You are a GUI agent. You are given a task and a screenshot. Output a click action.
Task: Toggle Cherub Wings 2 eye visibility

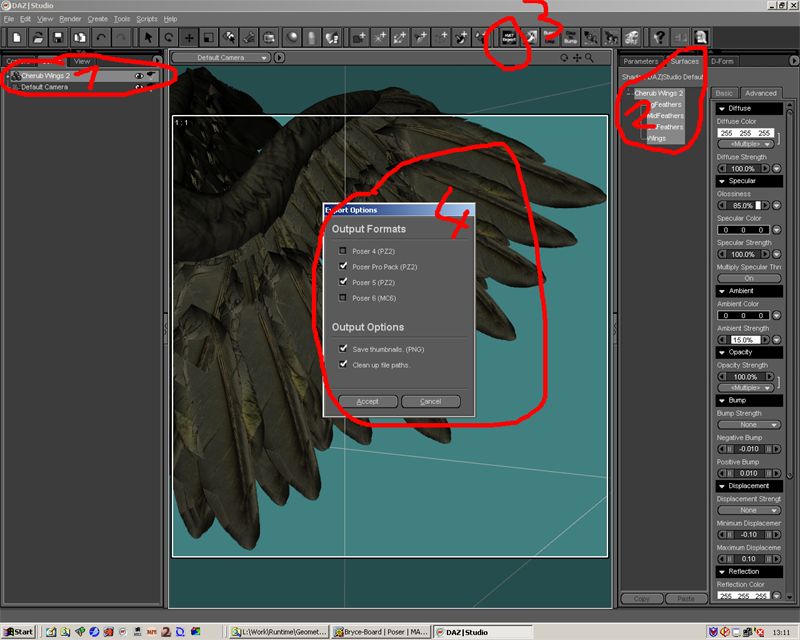click(x=139, y=76)
